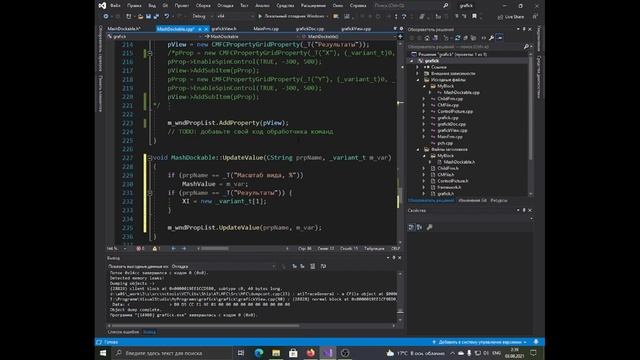Image resolution: width=640 pixels, height=360 pixels.
Task: Click Добавить в систему управления версиями
Action: tap(480, 342)
